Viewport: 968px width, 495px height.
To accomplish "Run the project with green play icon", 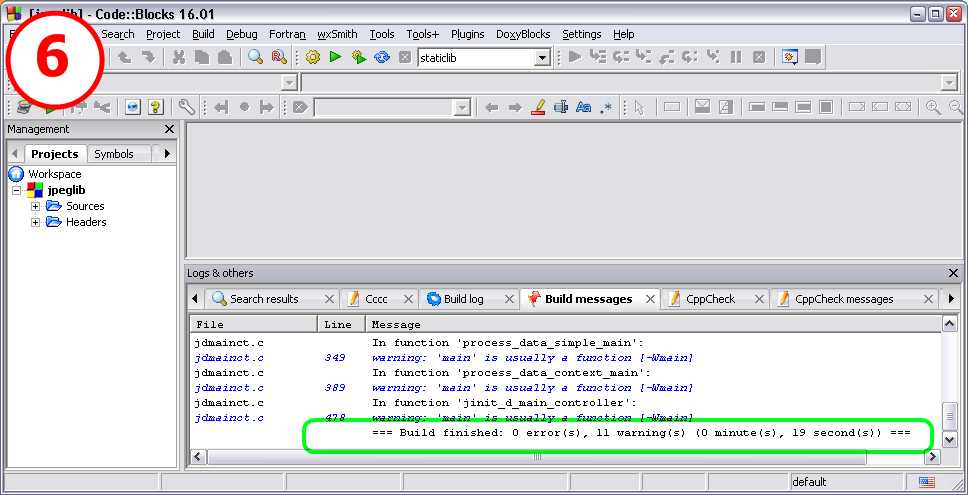I will (x=335, y=57).
